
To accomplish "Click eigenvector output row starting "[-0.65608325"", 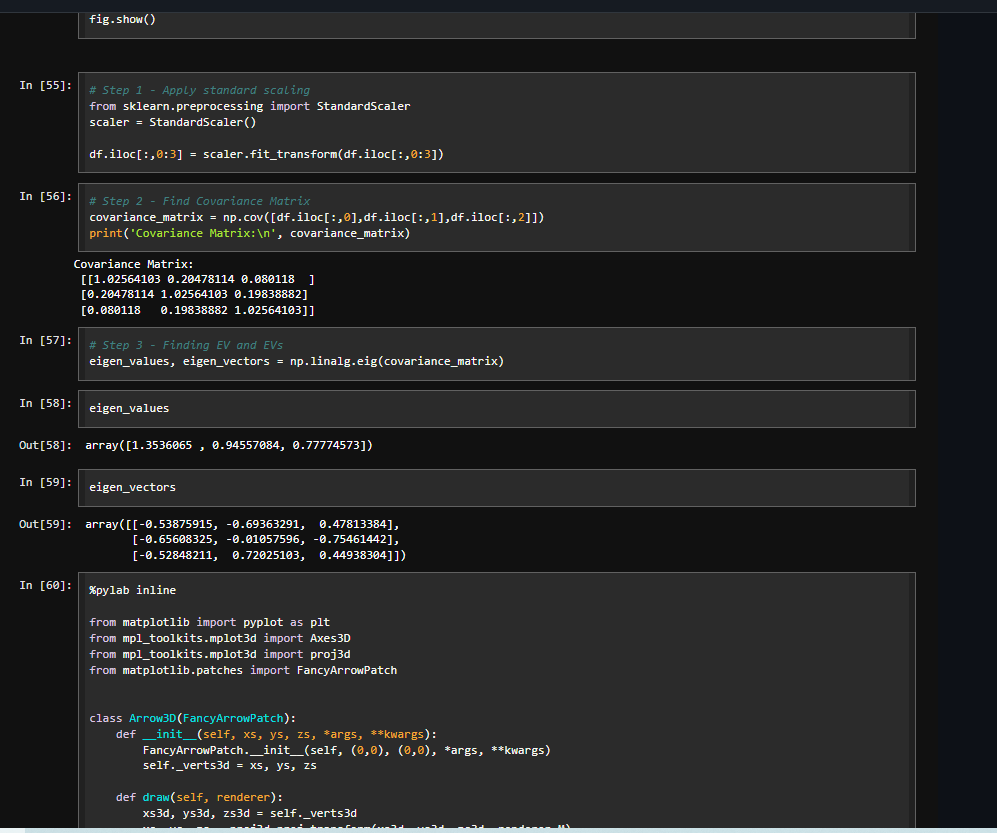I will click(266, 540).
